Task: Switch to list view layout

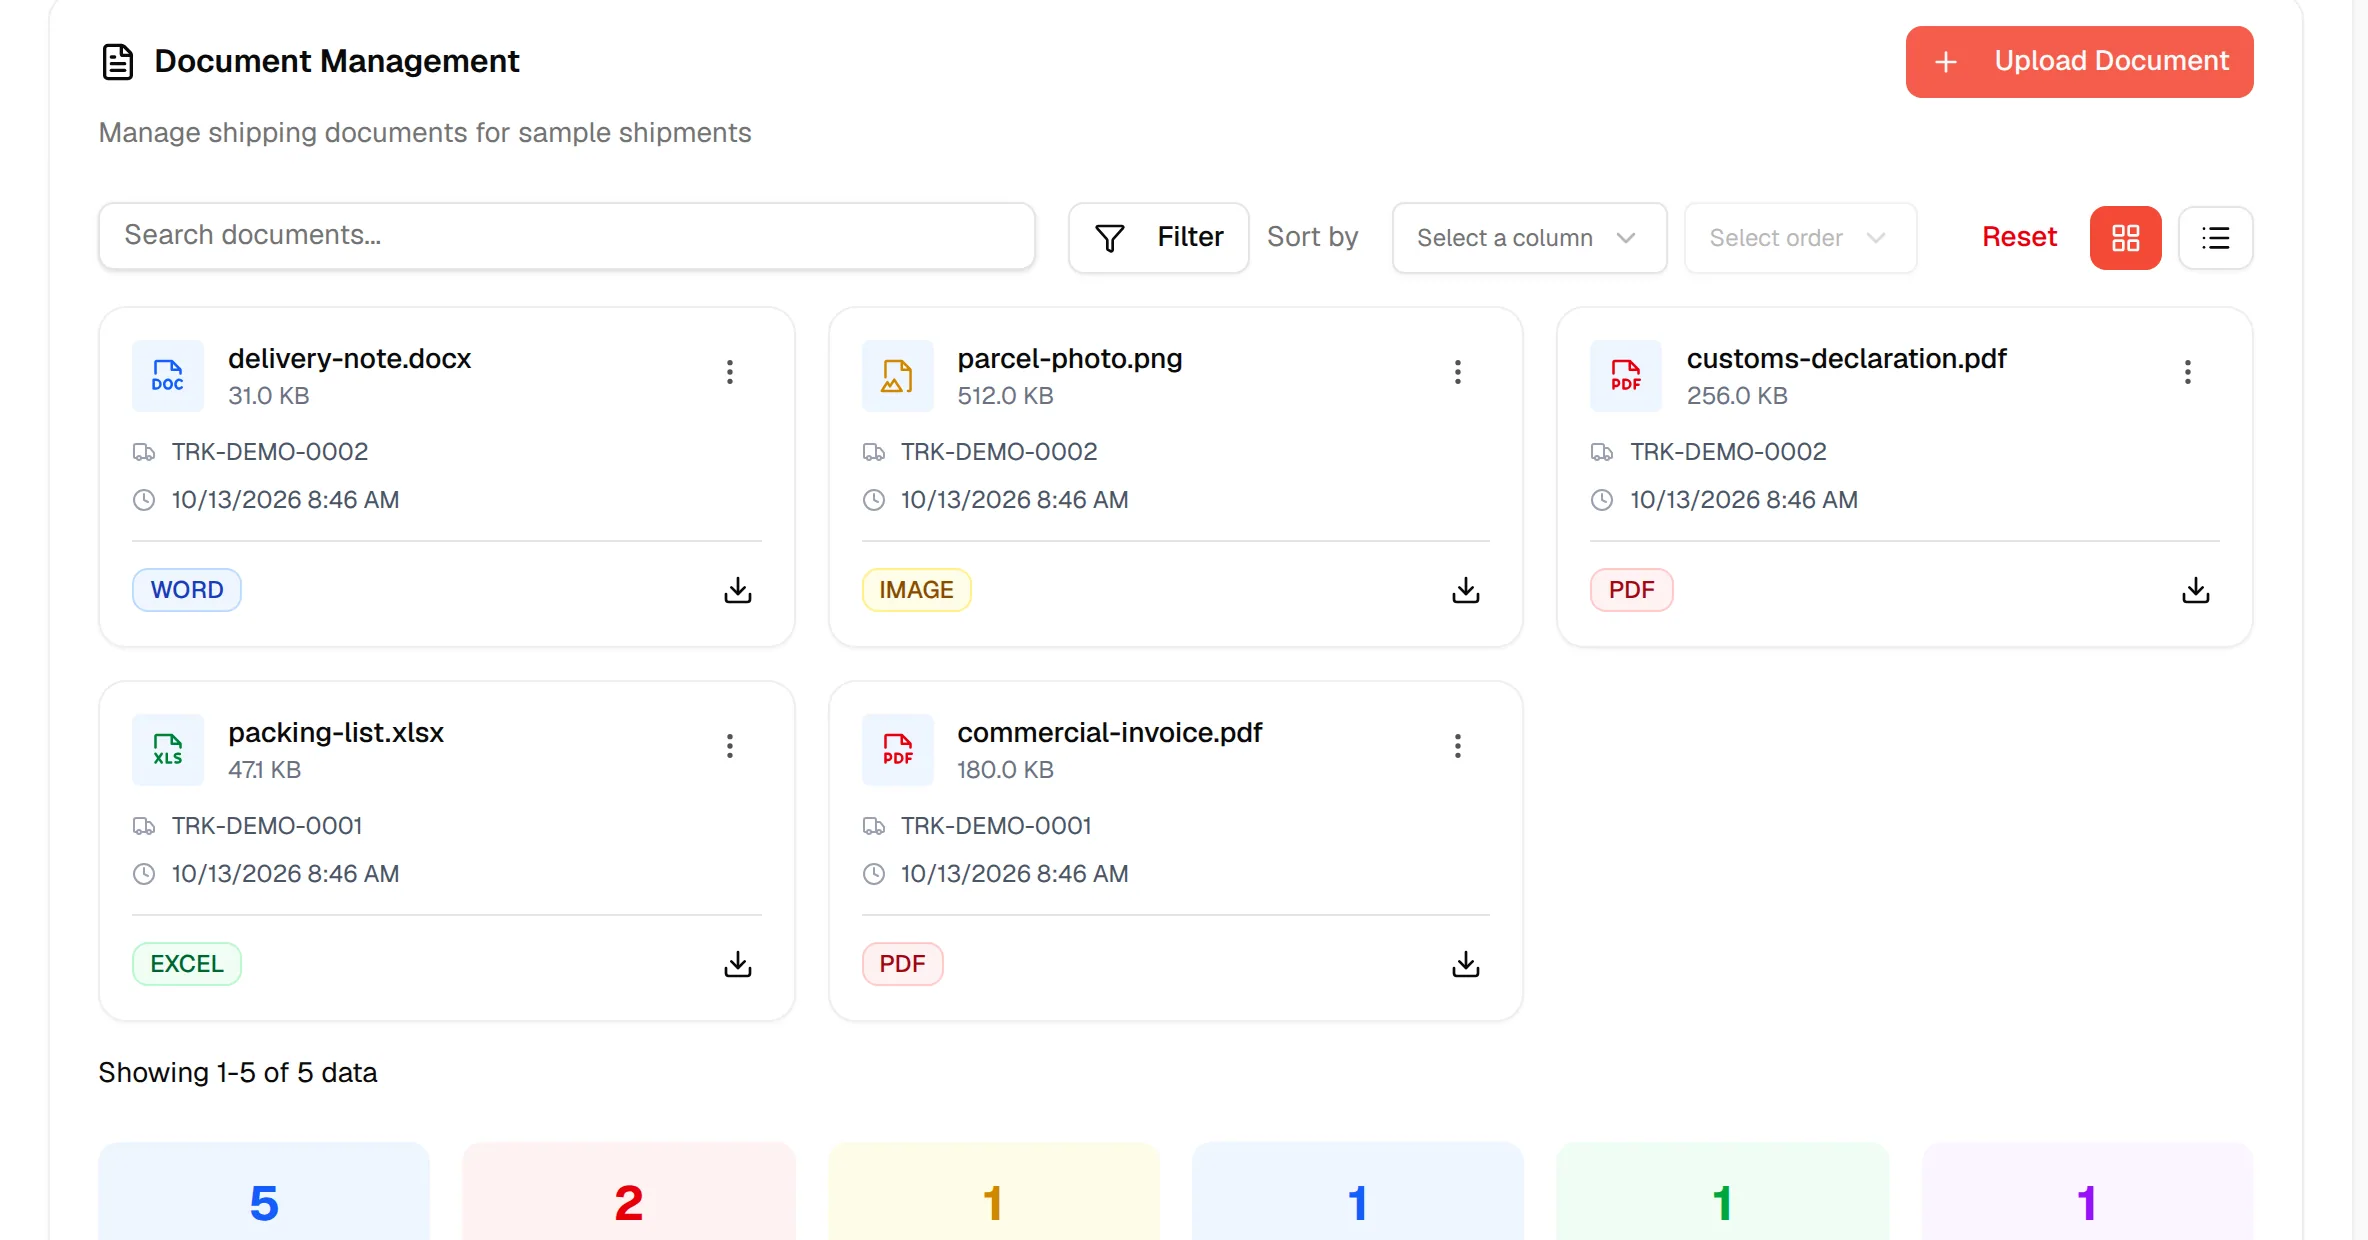Action: pos(2216,238)
